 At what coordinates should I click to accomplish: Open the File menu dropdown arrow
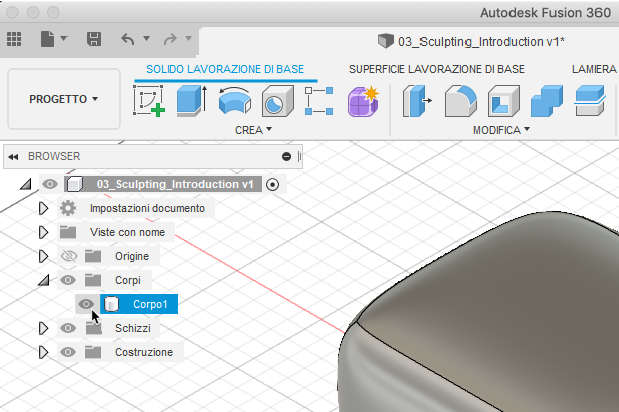point(64,38)
